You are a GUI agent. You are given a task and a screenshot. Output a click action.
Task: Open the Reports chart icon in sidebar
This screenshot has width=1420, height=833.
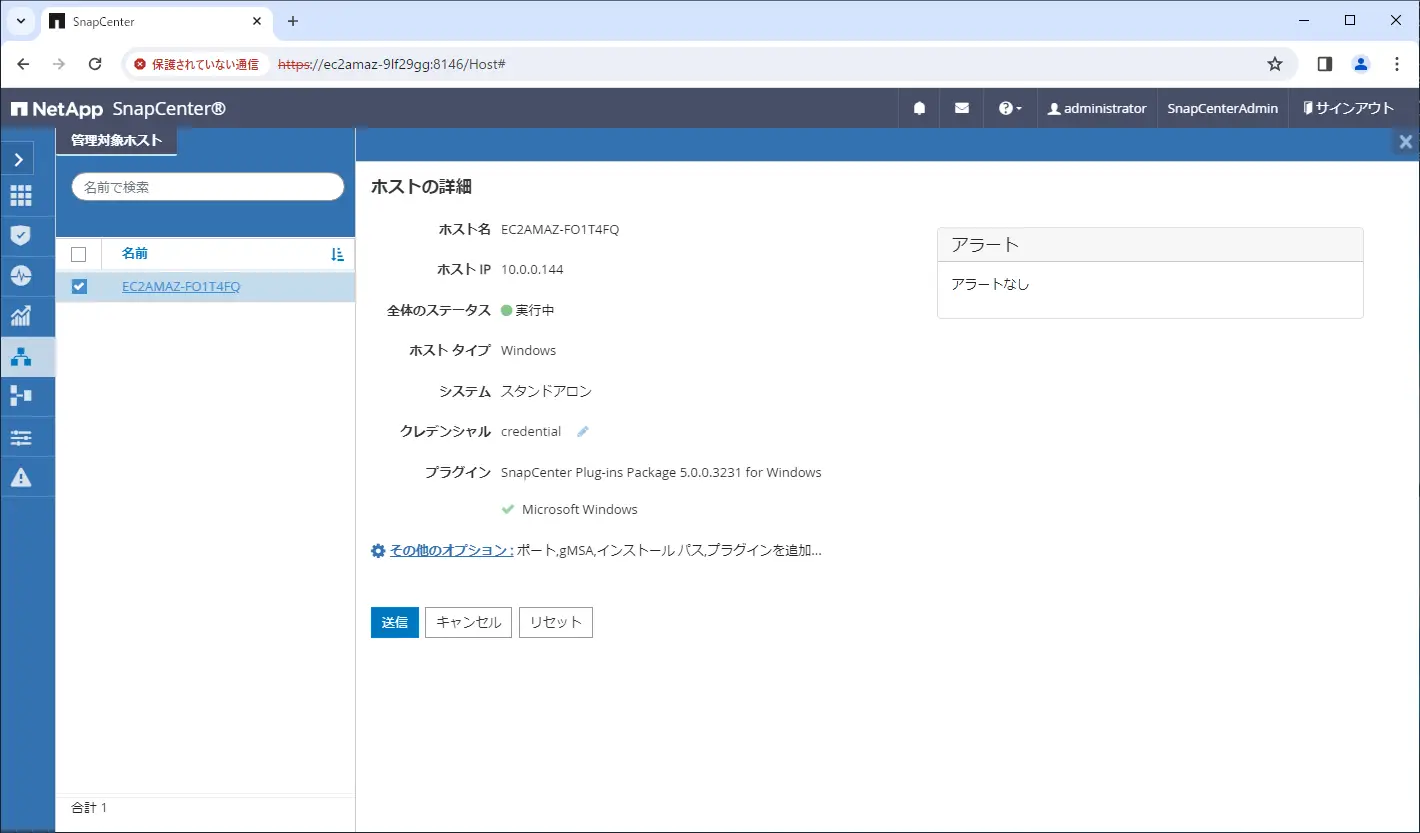[21, 316]
